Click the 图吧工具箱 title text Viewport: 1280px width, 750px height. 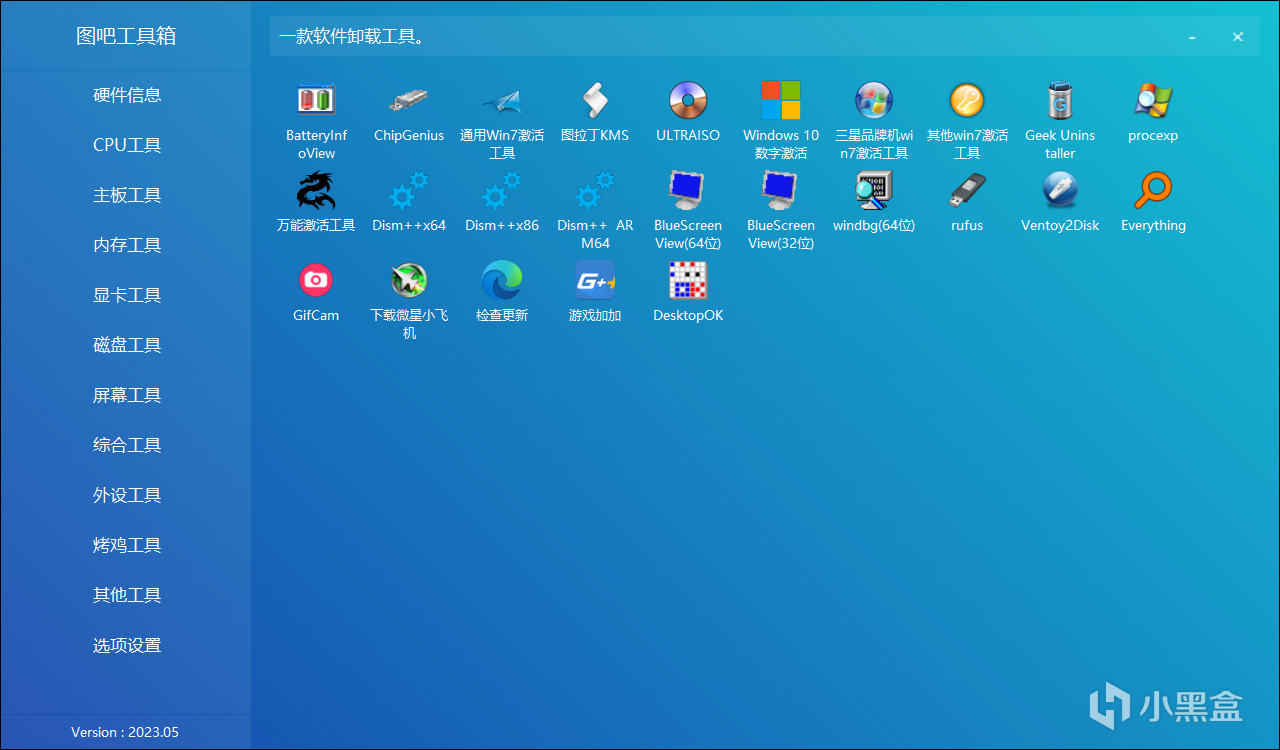[x=126, y=36]
